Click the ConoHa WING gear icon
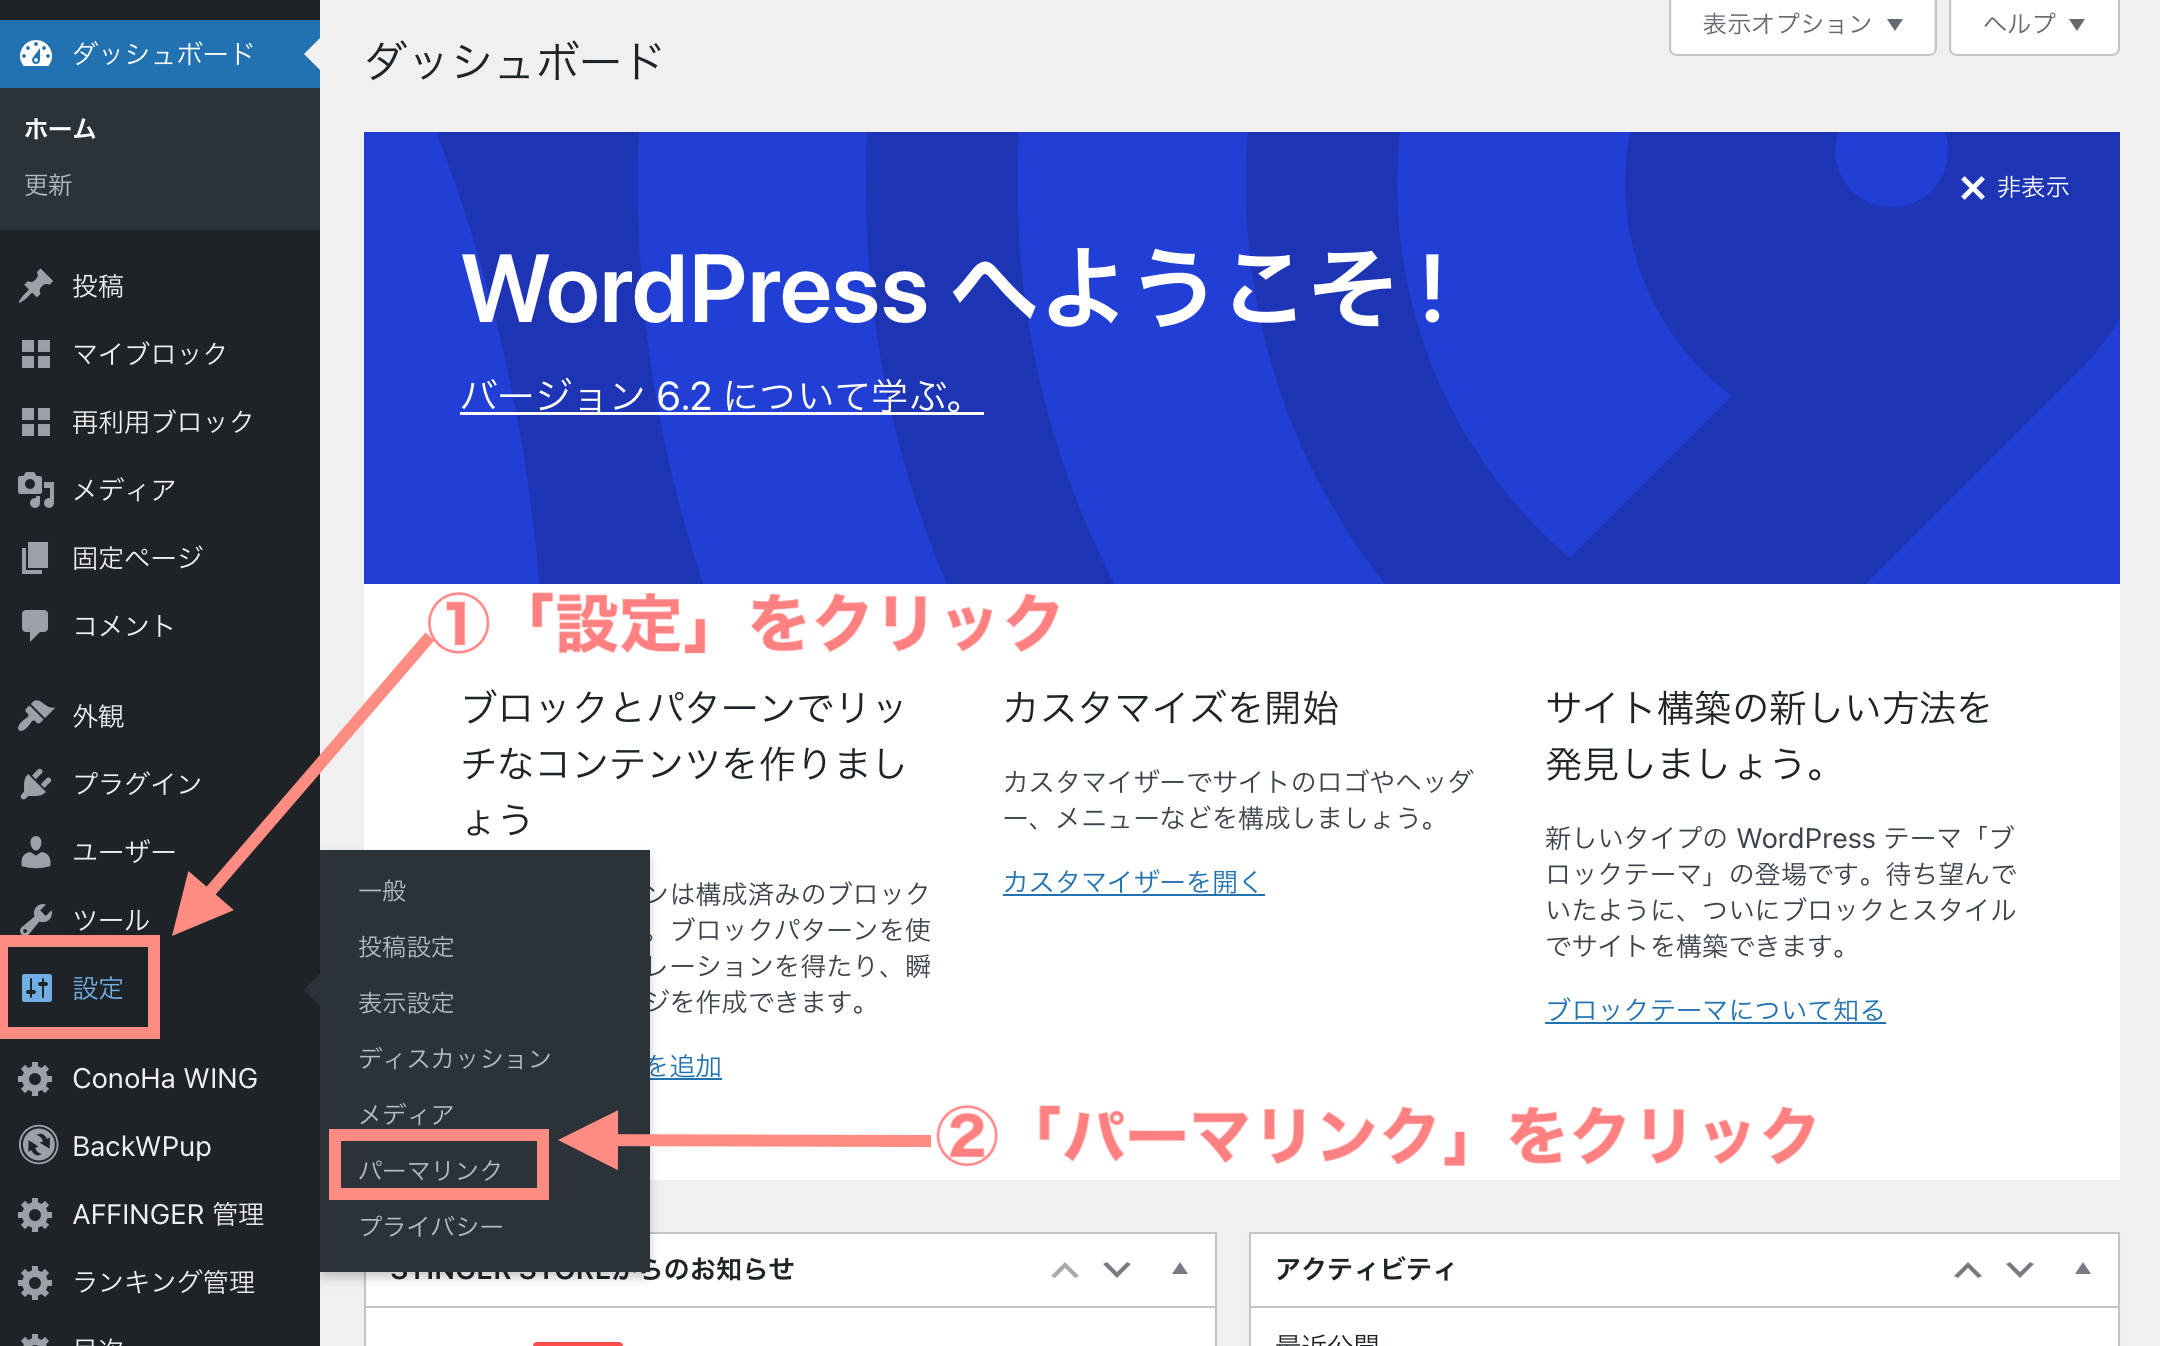This screenshot has height=1346, width=2160. pos(36,1078)
